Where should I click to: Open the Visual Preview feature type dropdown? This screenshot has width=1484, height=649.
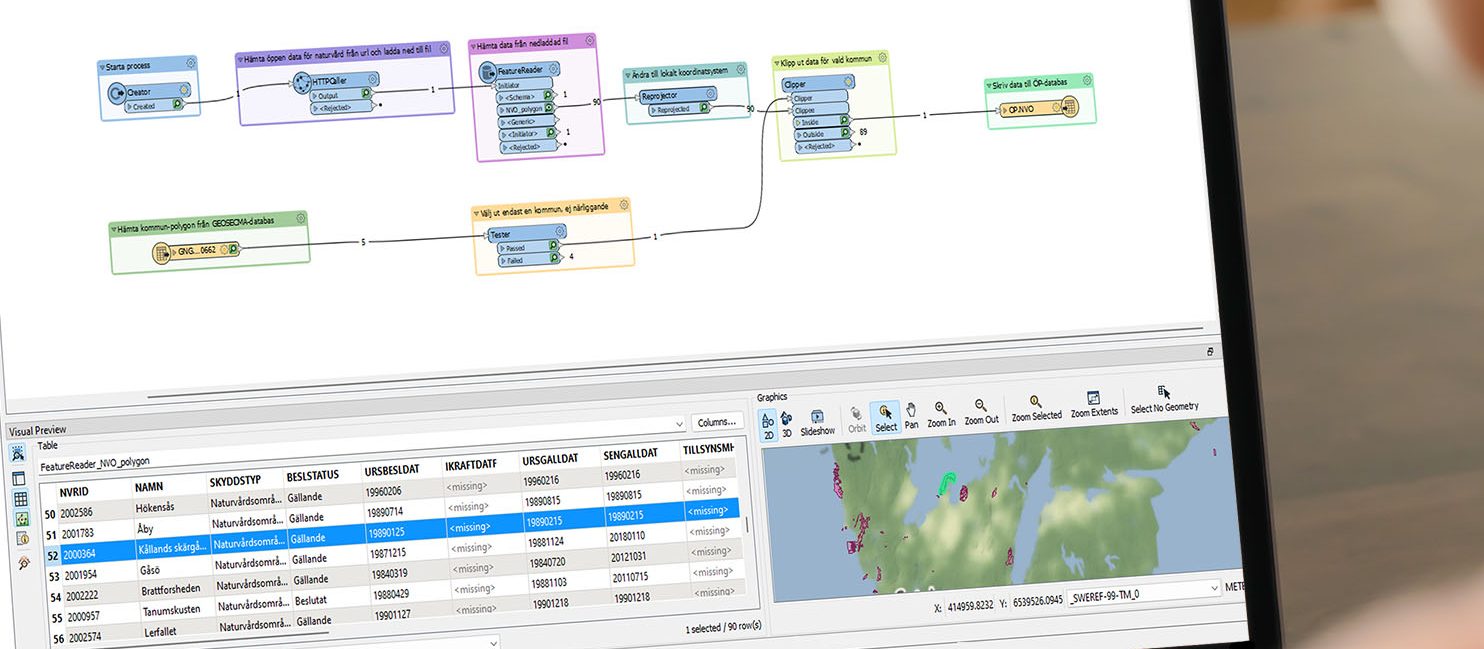tap(680, 424)
